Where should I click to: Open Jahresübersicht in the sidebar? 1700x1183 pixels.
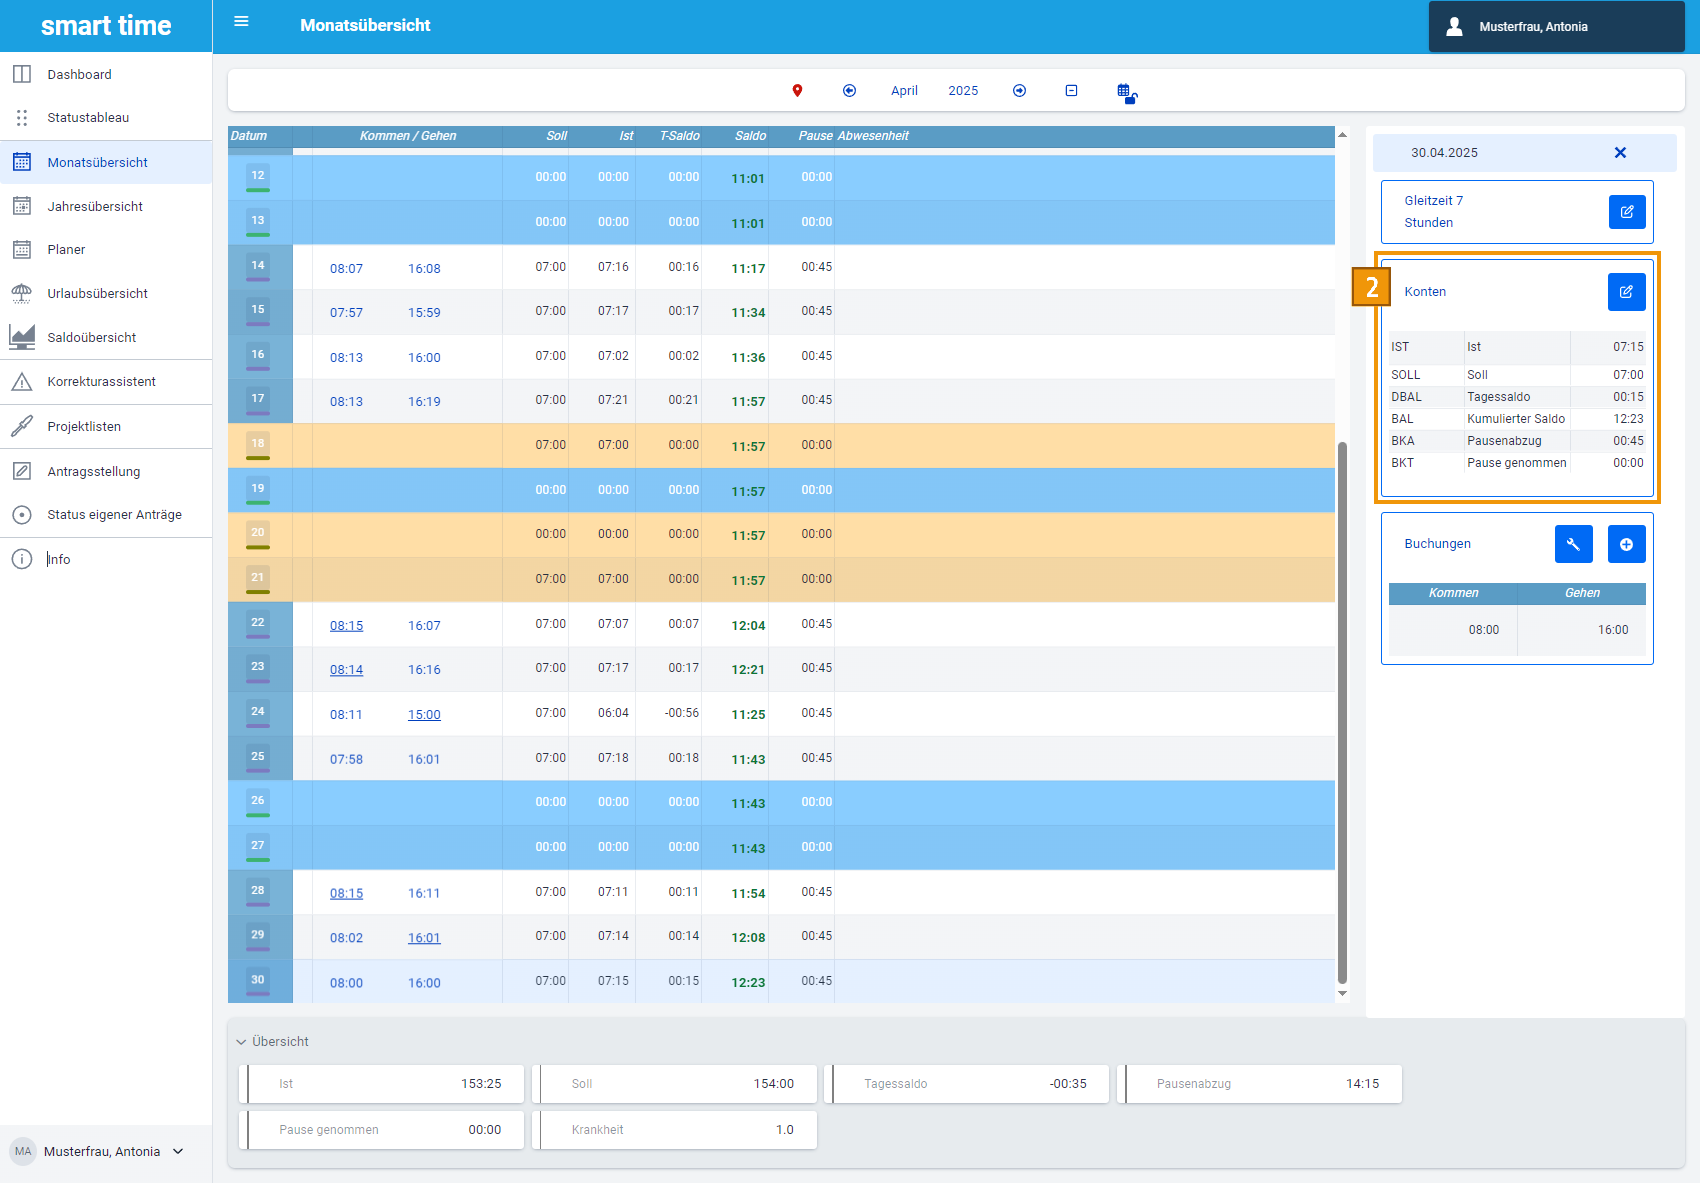[x=95, y=206]
